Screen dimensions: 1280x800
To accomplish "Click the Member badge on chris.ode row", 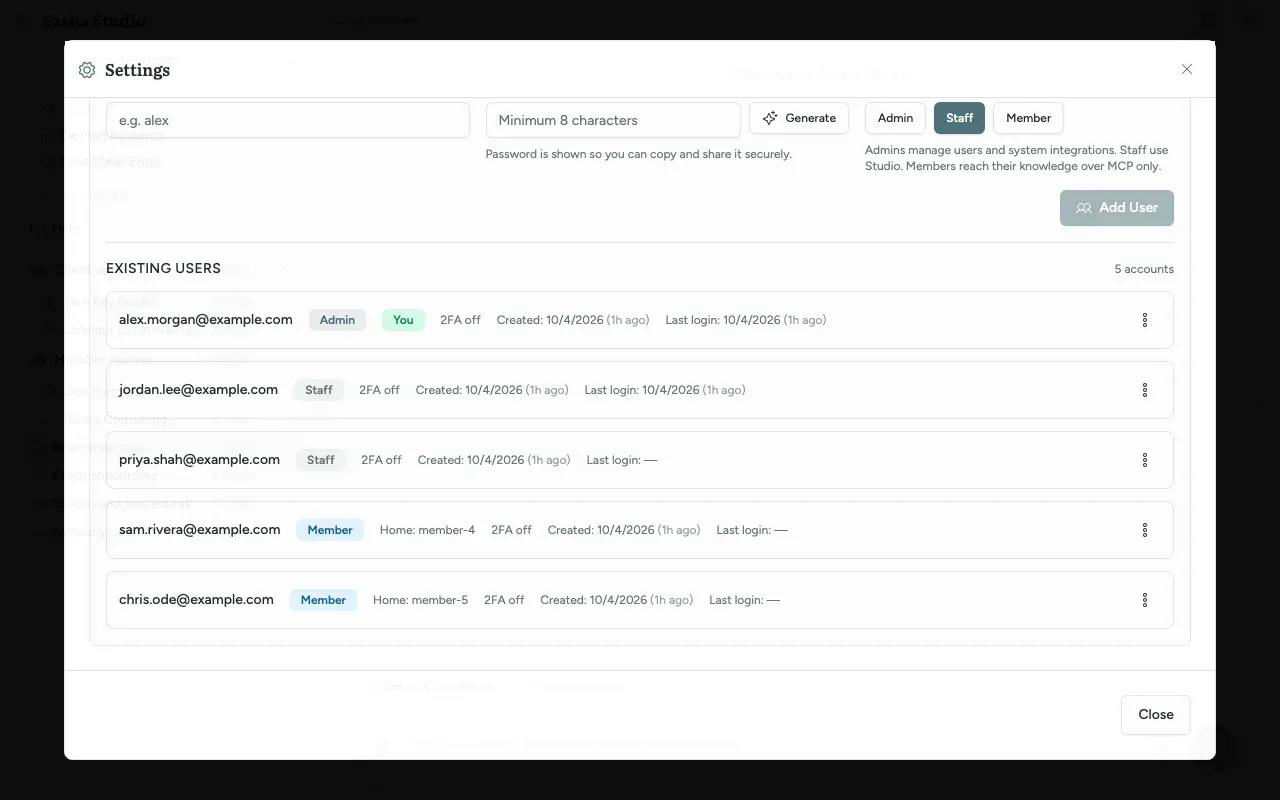I will pyautogui.click(x=323, y=600).
